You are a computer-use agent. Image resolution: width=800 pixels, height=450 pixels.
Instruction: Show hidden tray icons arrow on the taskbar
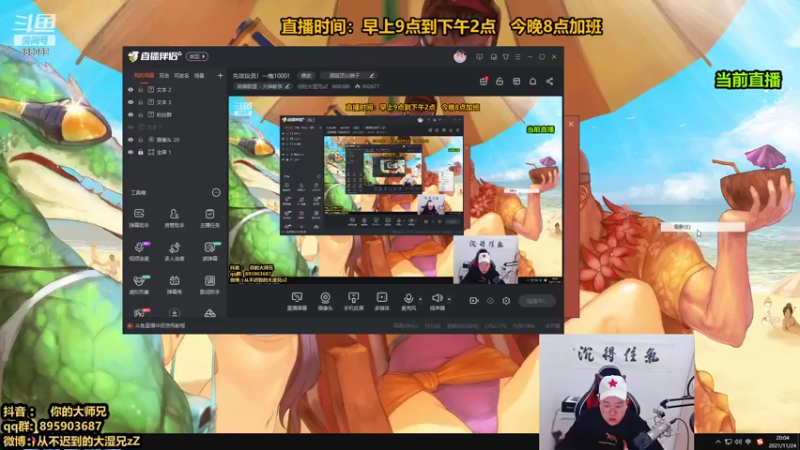(x=718, y=442)
